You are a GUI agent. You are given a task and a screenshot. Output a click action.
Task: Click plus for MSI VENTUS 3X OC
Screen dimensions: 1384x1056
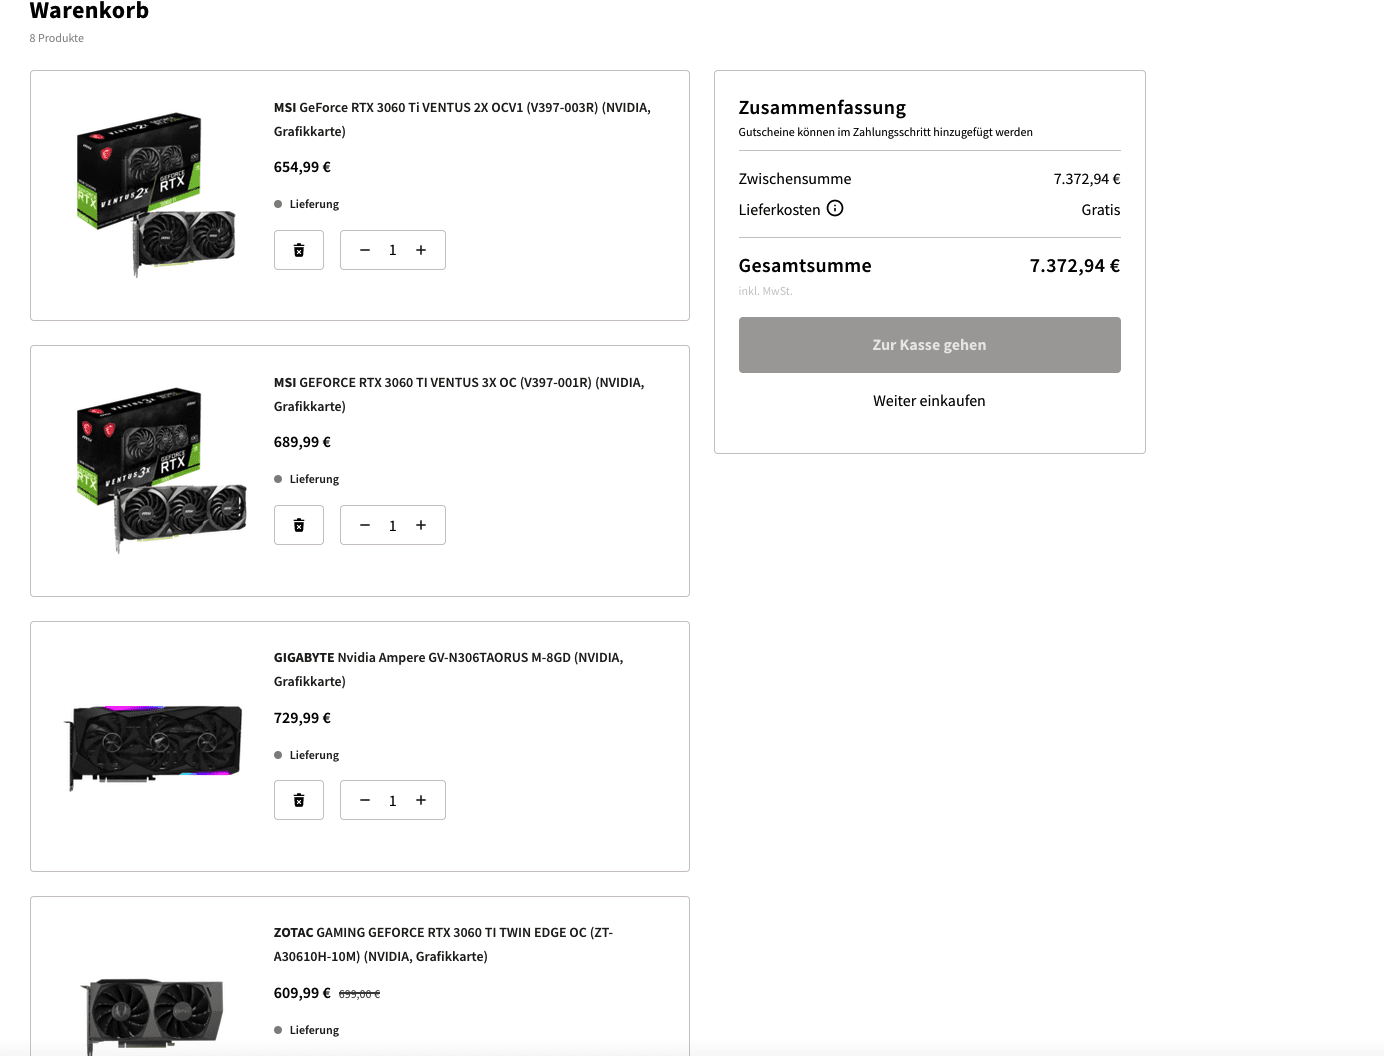tap(421, 525)
